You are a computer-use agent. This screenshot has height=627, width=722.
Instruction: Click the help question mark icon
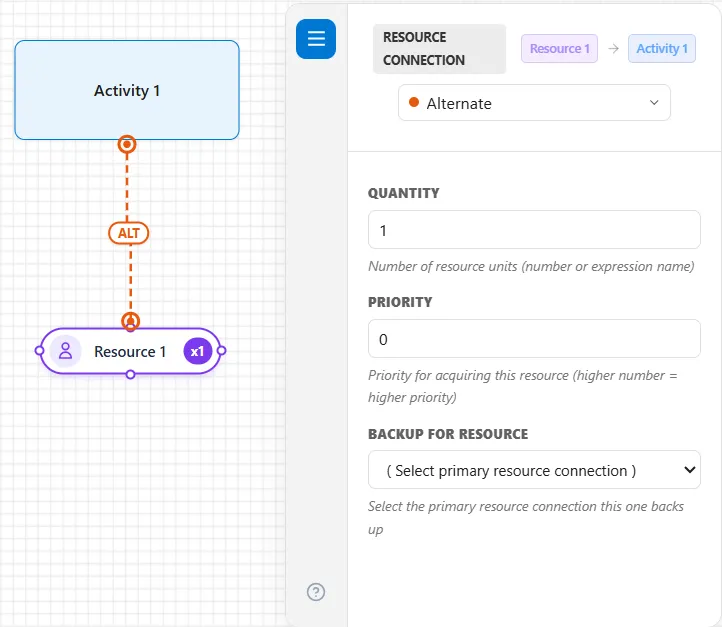[x=316, y=592]
